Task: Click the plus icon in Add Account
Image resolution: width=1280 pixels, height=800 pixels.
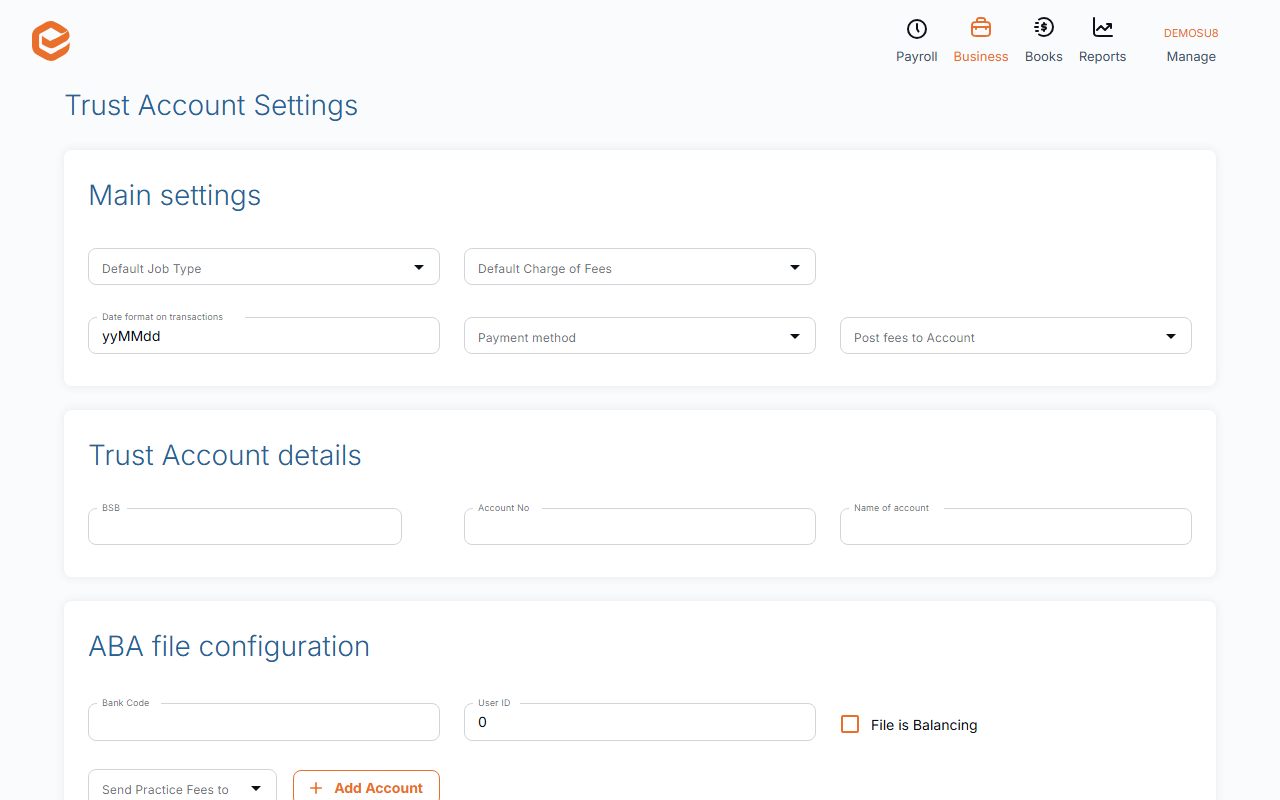Action: coord(316,788)
